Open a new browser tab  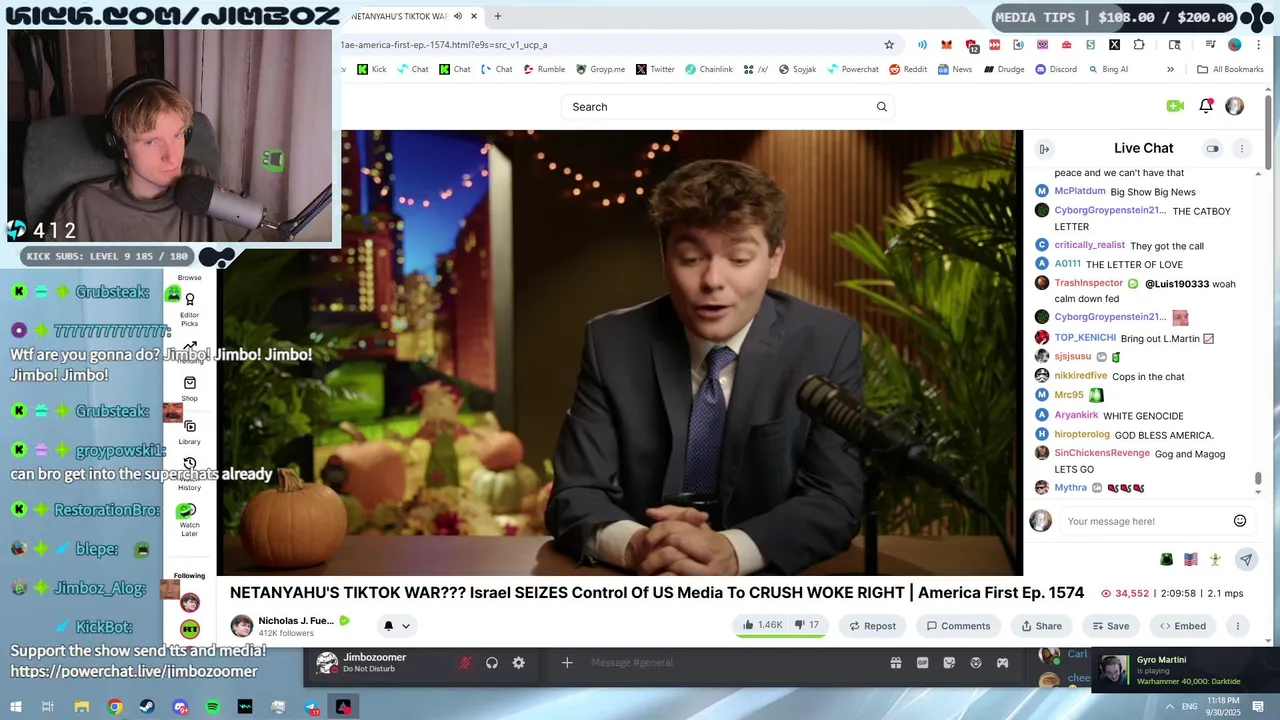(497, 16)
